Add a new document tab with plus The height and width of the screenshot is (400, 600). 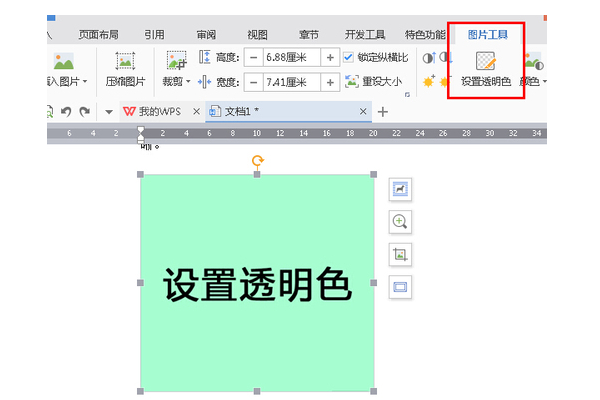click(383, 112)
